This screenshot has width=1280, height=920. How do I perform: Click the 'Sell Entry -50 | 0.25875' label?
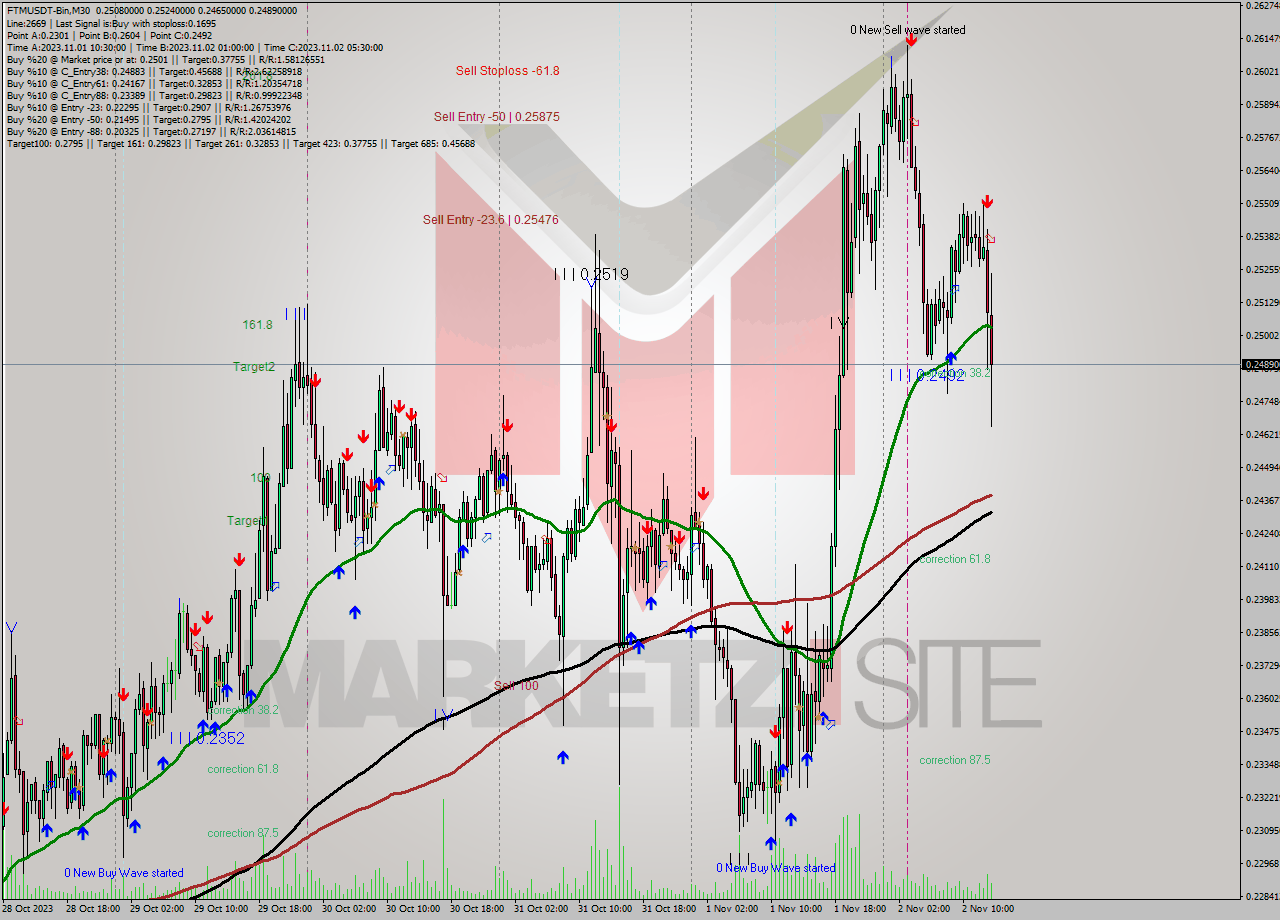pos(496,117)
